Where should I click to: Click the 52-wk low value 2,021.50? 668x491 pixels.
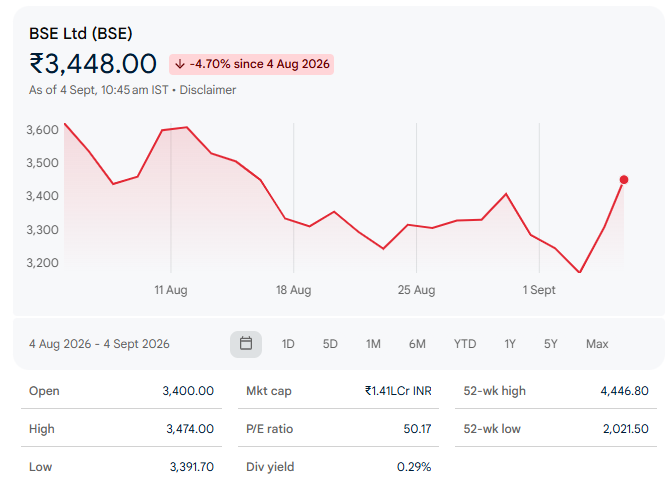point(625,429)
